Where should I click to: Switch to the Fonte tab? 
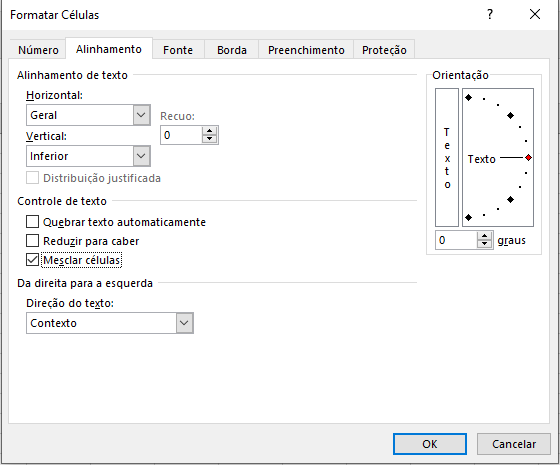178,50
